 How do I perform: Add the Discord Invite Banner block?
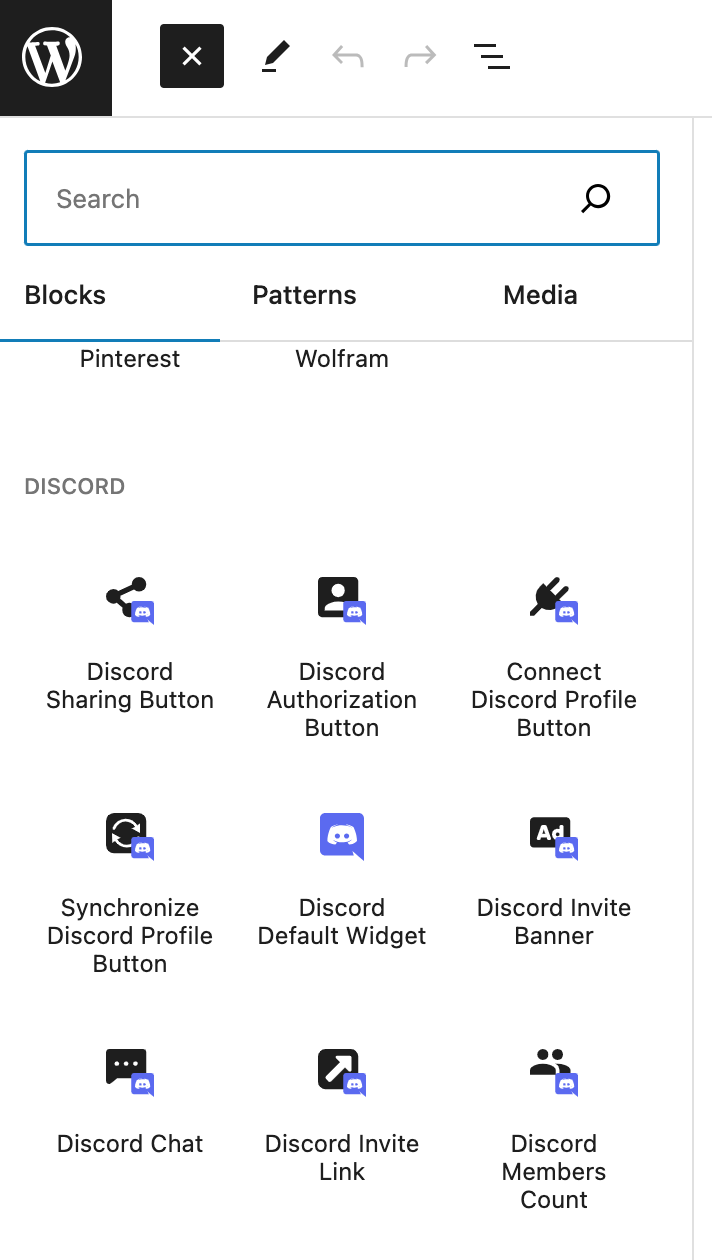[554, 877]
